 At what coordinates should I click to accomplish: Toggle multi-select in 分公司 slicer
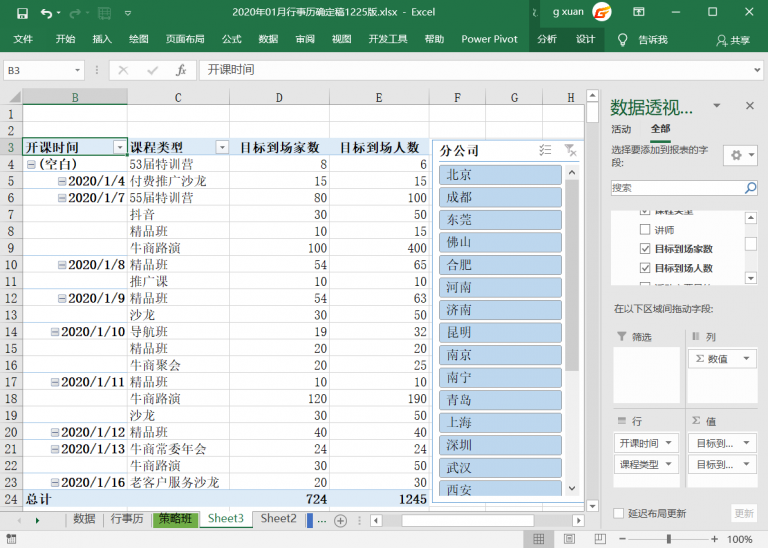(545, 150)
